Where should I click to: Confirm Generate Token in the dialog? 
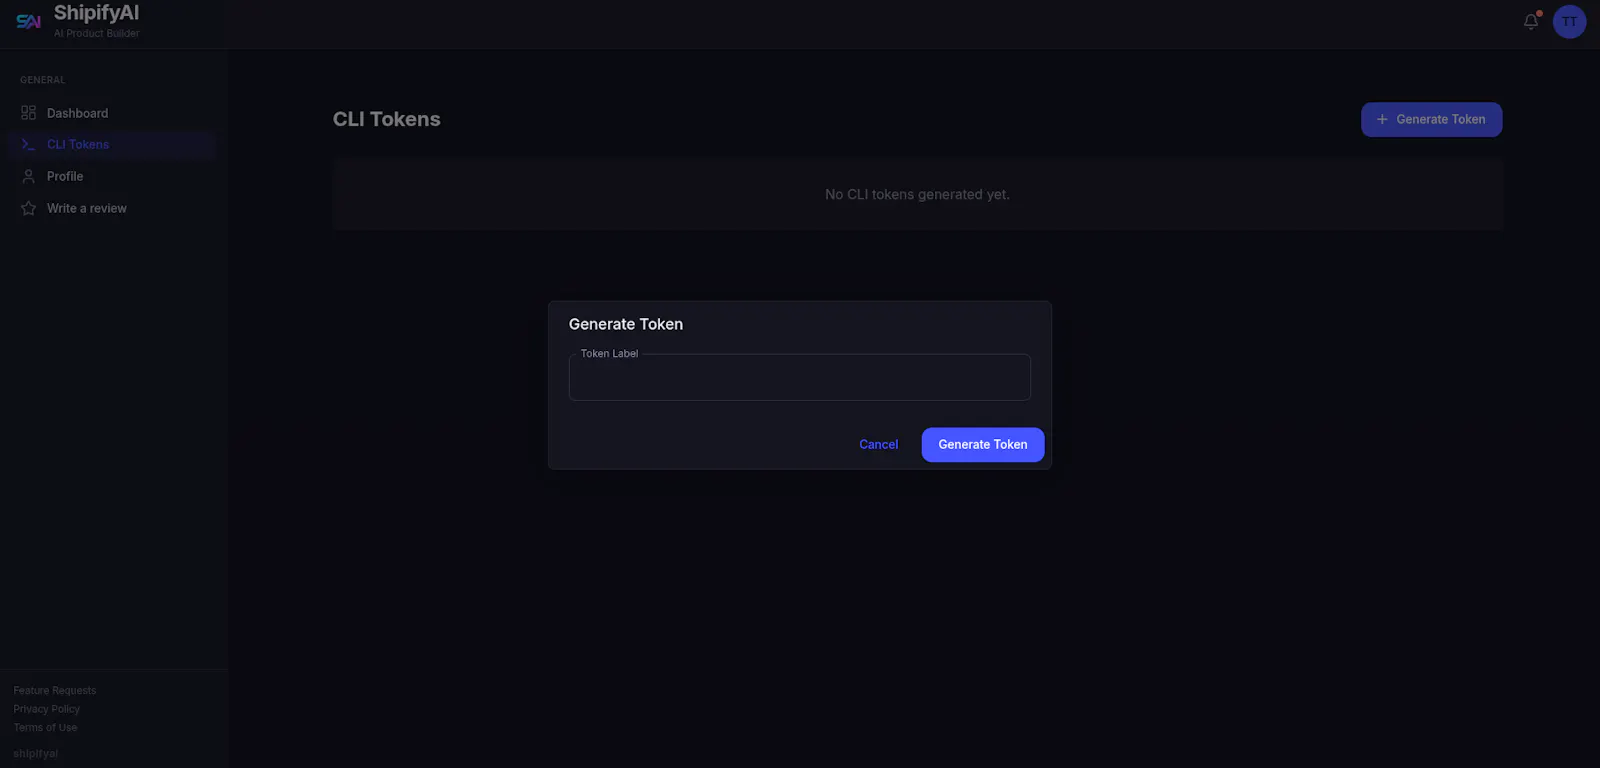[x=983, y=445]
